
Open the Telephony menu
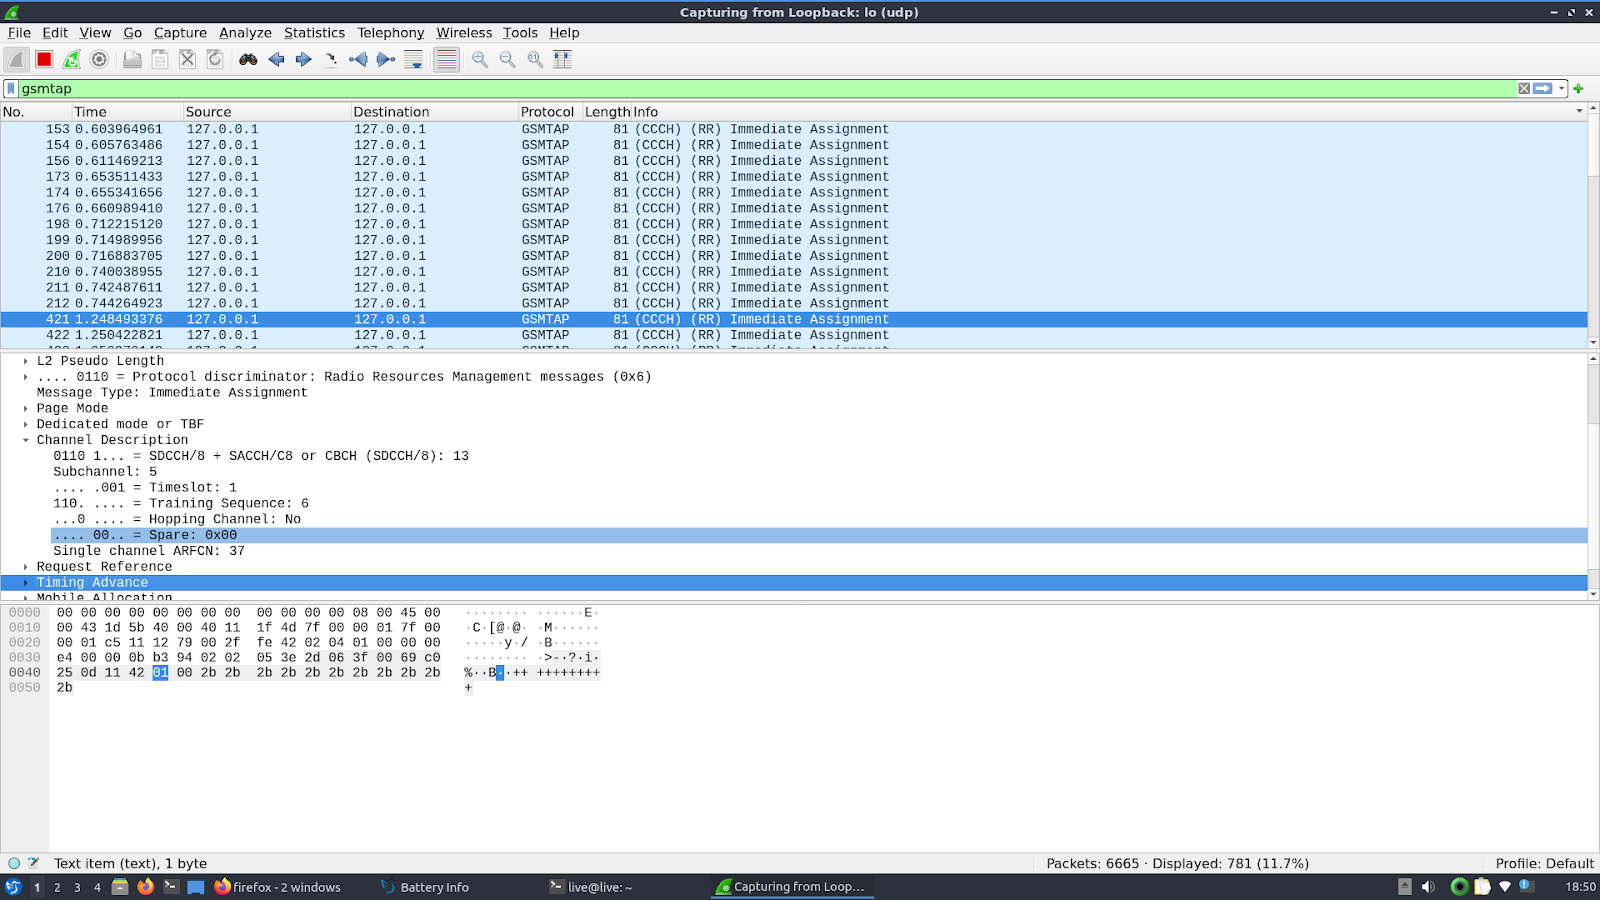(391, 33)
